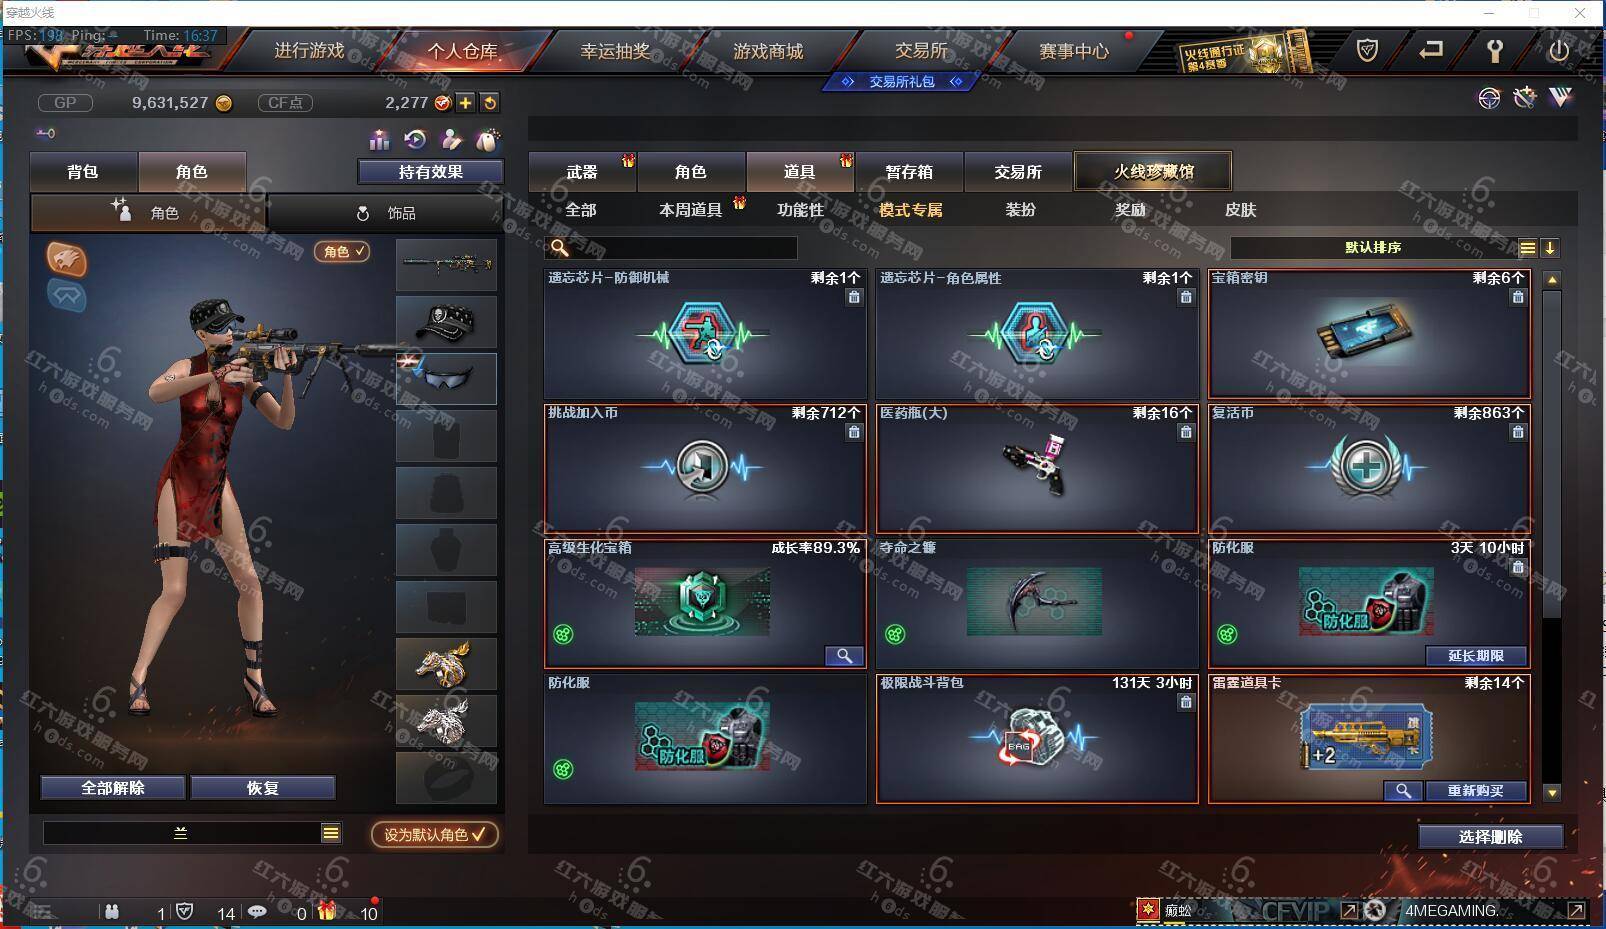Click the mail speech bubble icon in status bar

pos(257,911)
